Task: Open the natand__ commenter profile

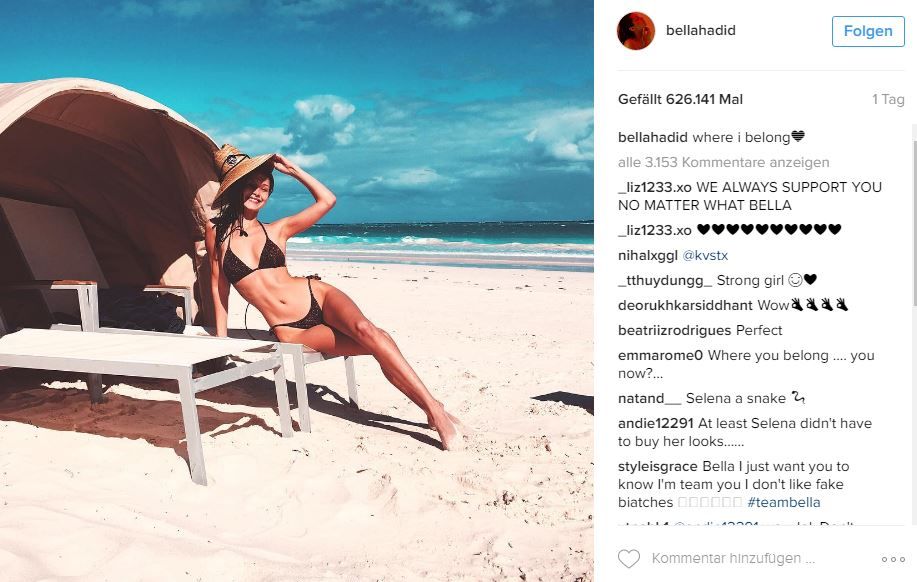Action: [649, 398]
